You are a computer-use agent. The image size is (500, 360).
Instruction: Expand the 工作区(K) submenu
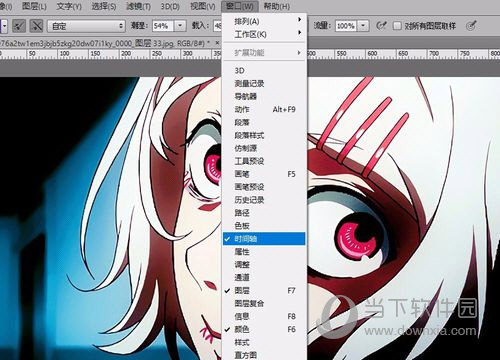264,34
